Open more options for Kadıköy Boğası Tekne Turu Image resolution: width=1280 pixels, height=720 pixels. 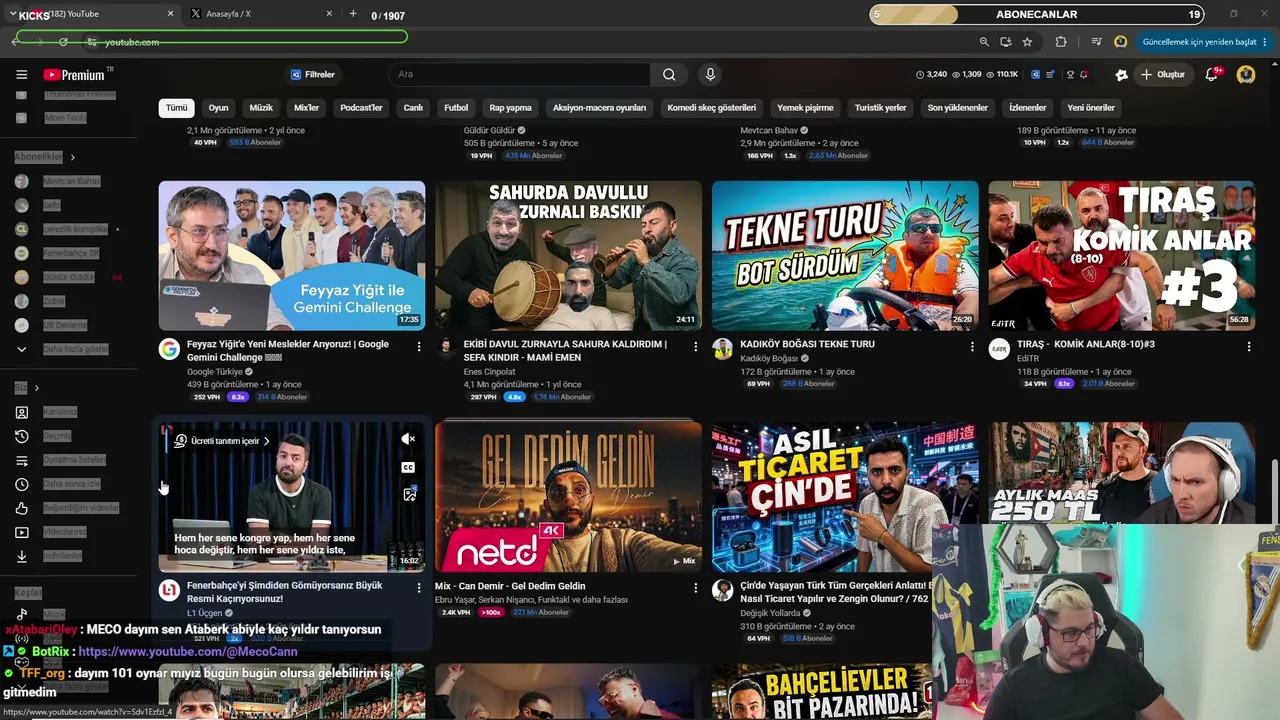pos(972,346)
